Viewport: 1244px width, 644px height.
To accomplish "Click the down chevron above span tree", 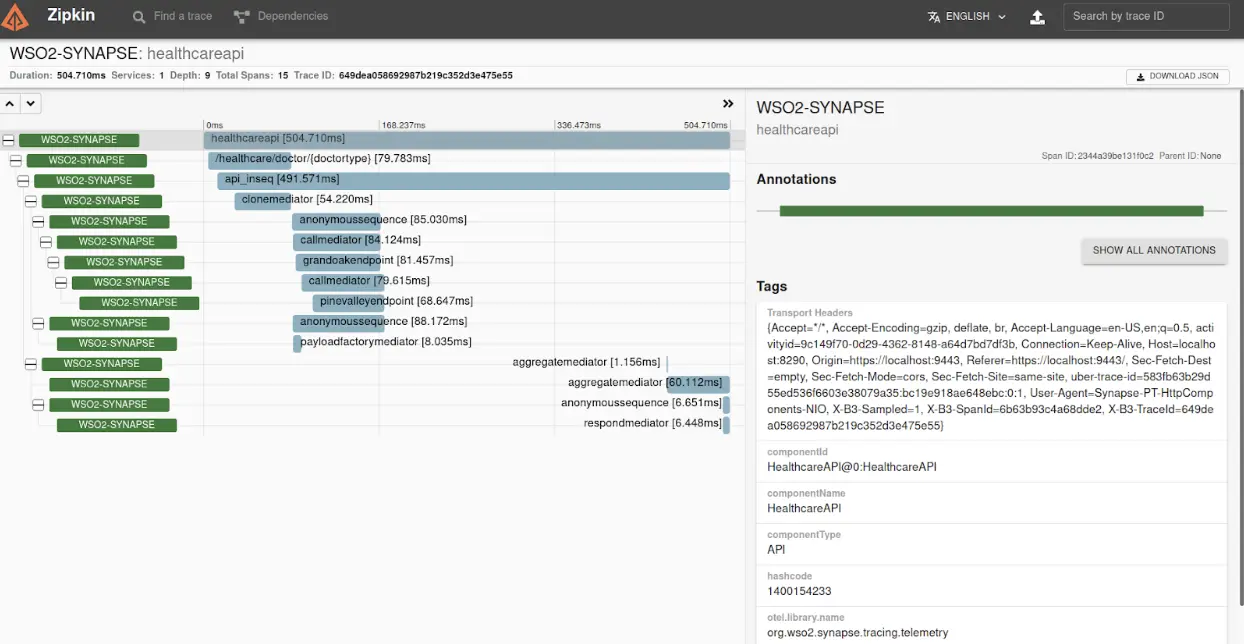I will tap(31, 103).
